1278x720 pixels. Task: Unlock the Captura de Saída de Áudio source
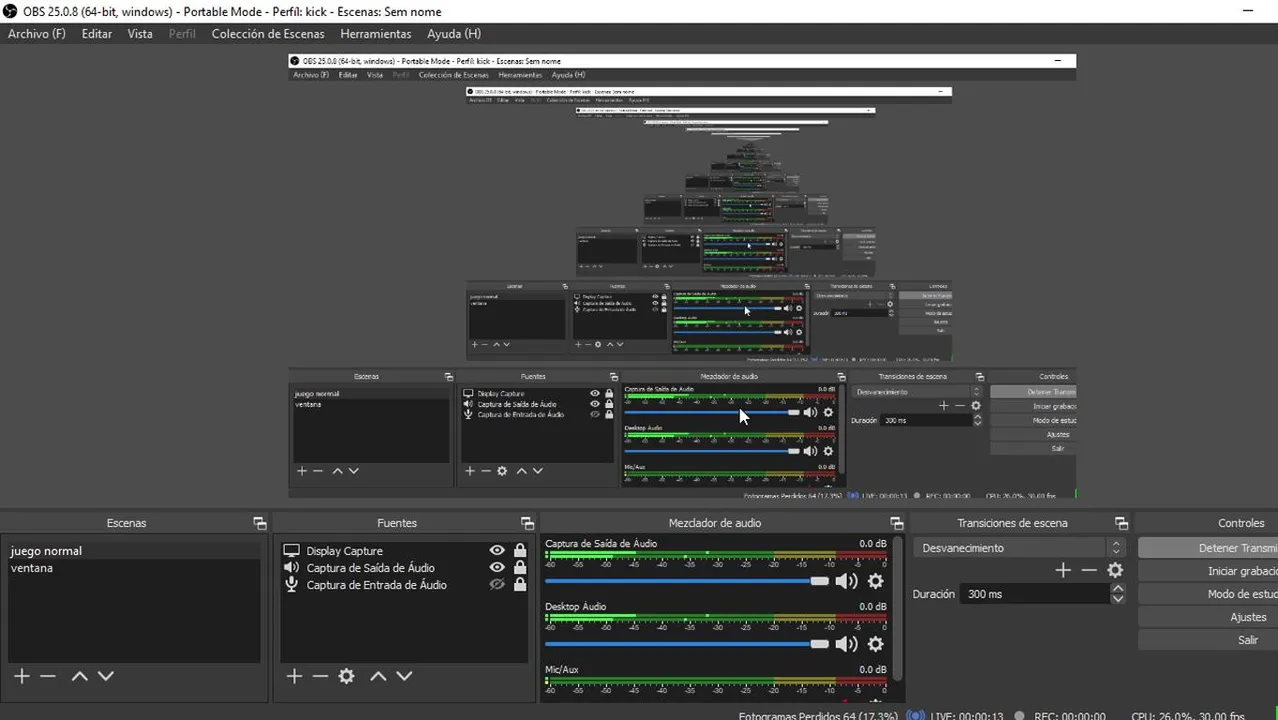click(520, 568)
